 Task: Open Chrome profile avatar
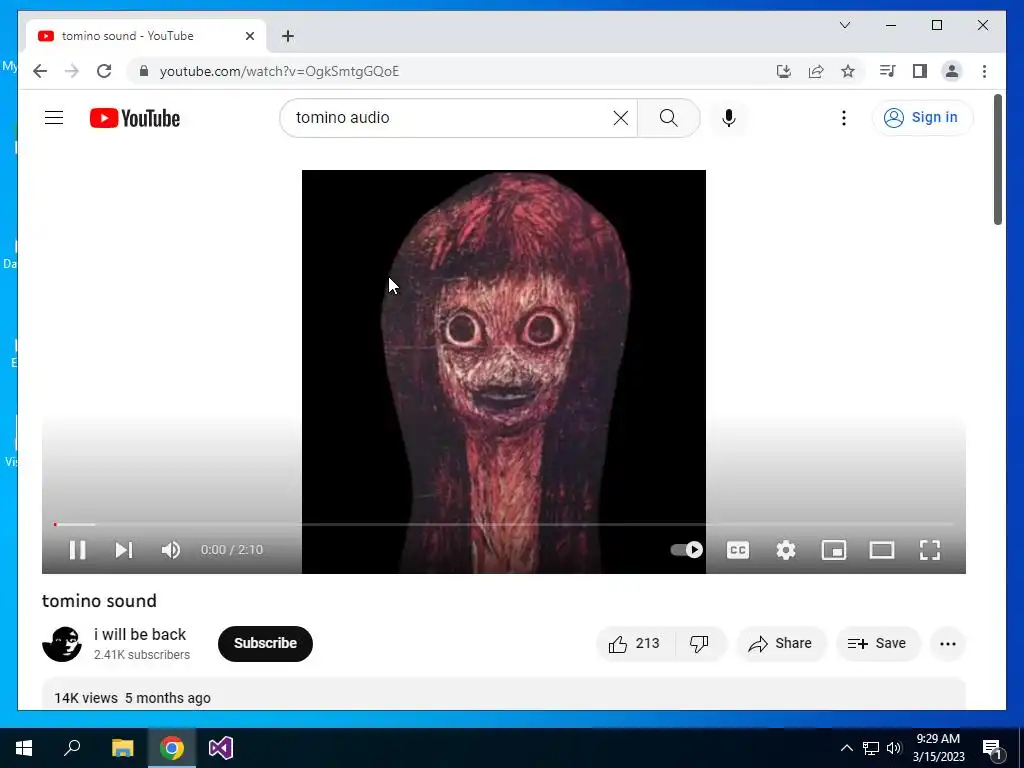click(952, 71)
